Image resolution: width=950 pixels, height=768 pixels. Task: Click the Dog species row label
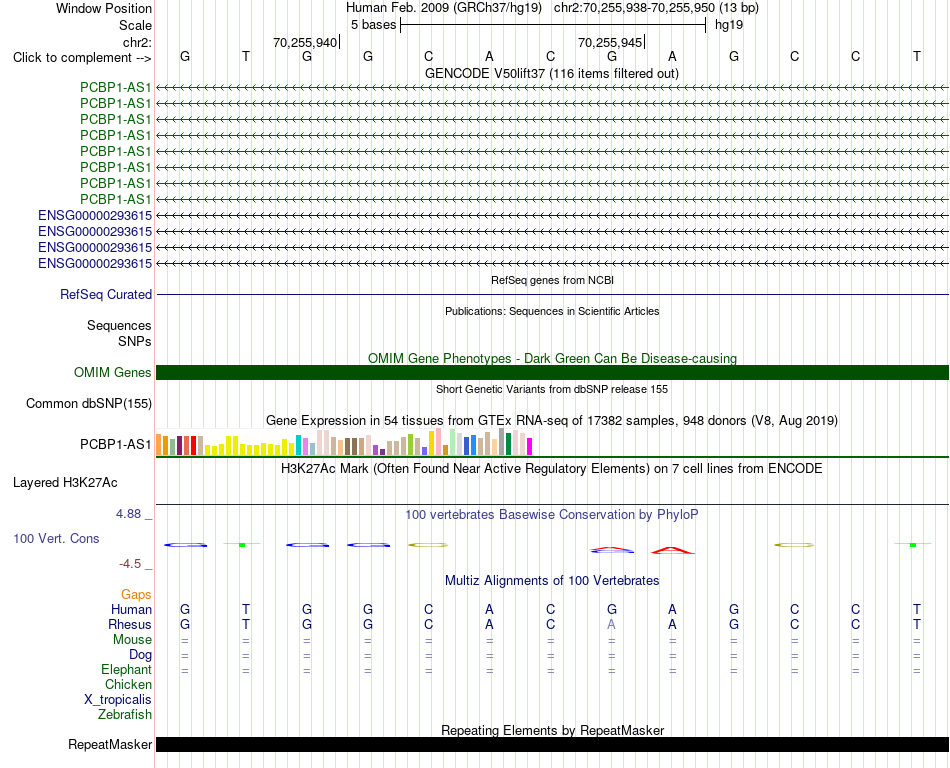click(141, 655)
